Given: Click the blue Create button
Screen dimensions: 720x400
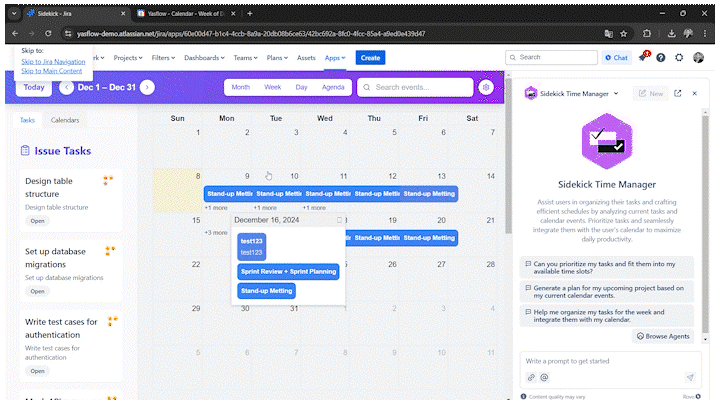Looking at the screenshot, I should point(370,58).
